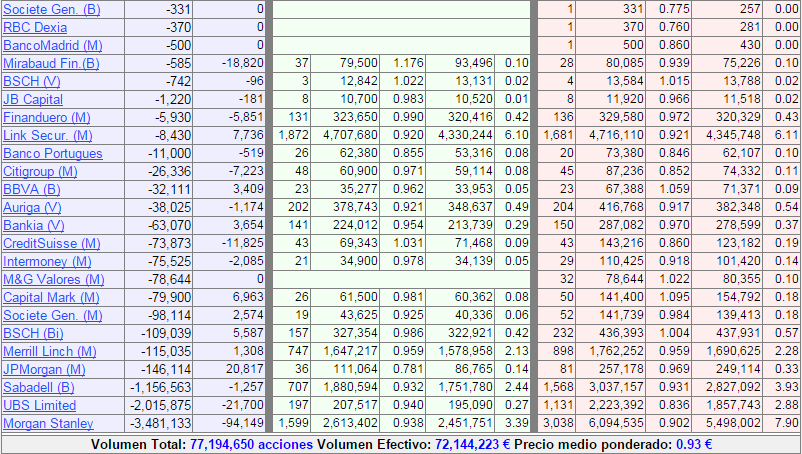Click the Capital Mark (M) link
The image size is (802, 454).
coord(50,298)
